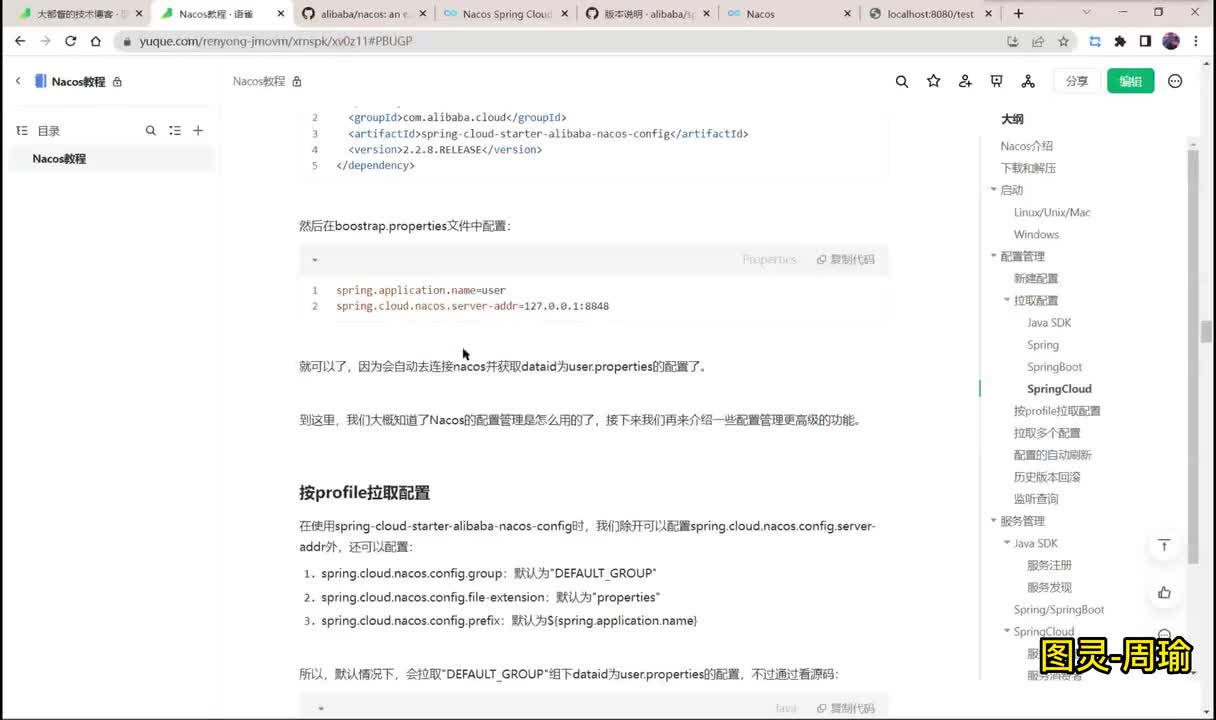Jump to 监听查询 in outline
Image resolution: width=1216 pixels, height=720 pixels.
(1036, 499)
